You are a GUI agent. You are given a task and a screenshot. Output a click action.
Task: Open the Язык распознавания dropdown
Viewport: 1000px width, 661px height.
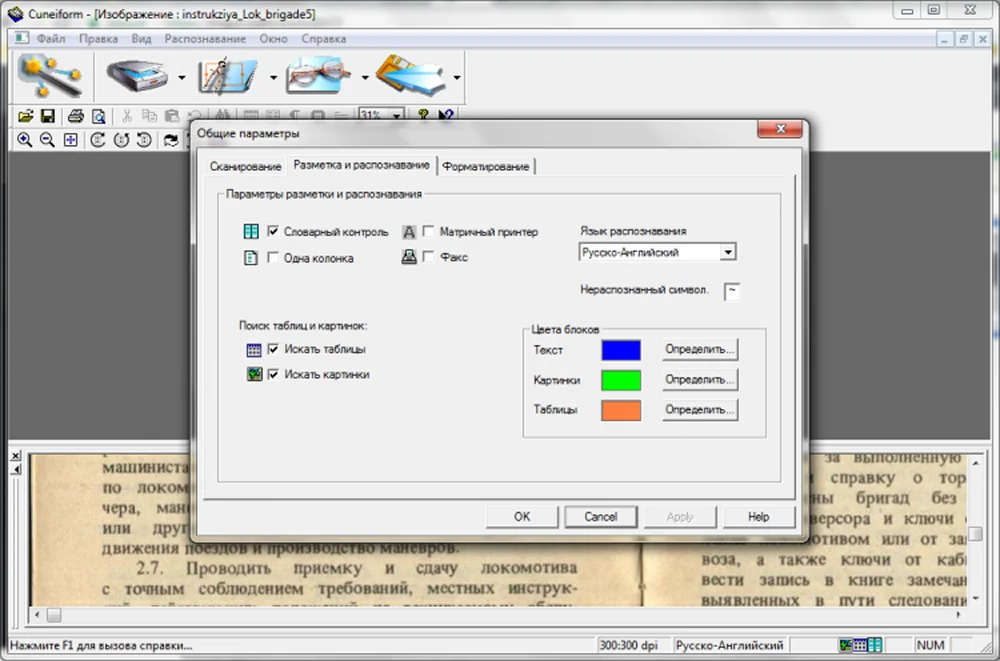tap(728, 252)
